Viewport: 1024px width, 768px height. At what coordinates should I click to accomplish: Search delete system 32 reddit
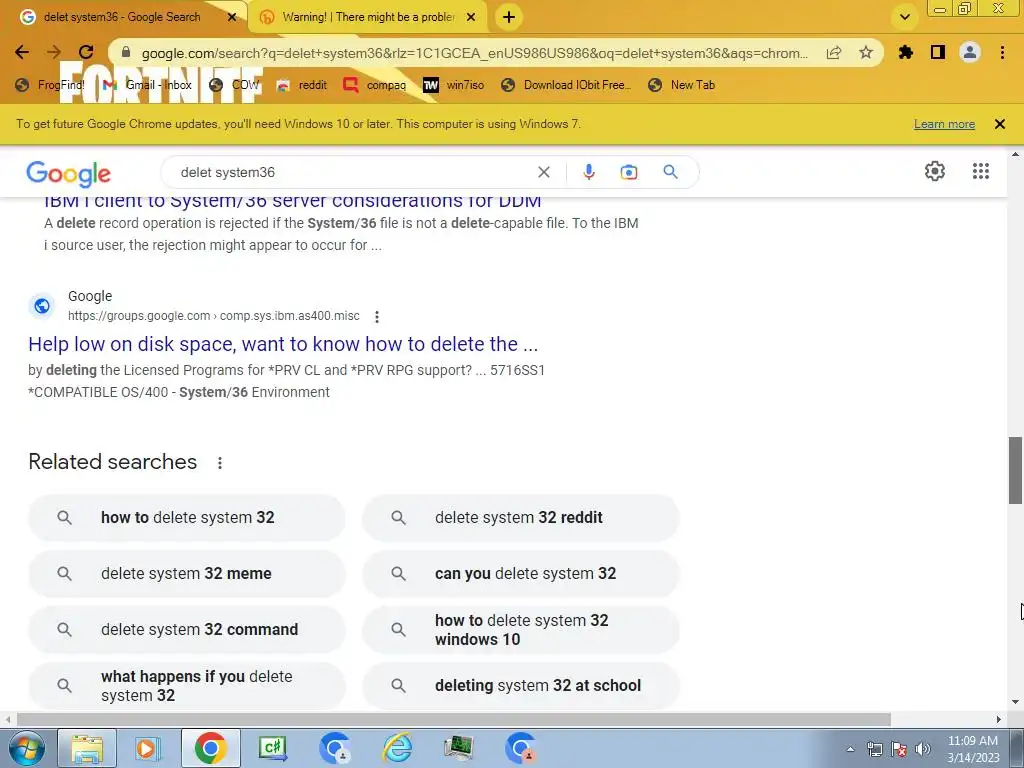(521, 517)
